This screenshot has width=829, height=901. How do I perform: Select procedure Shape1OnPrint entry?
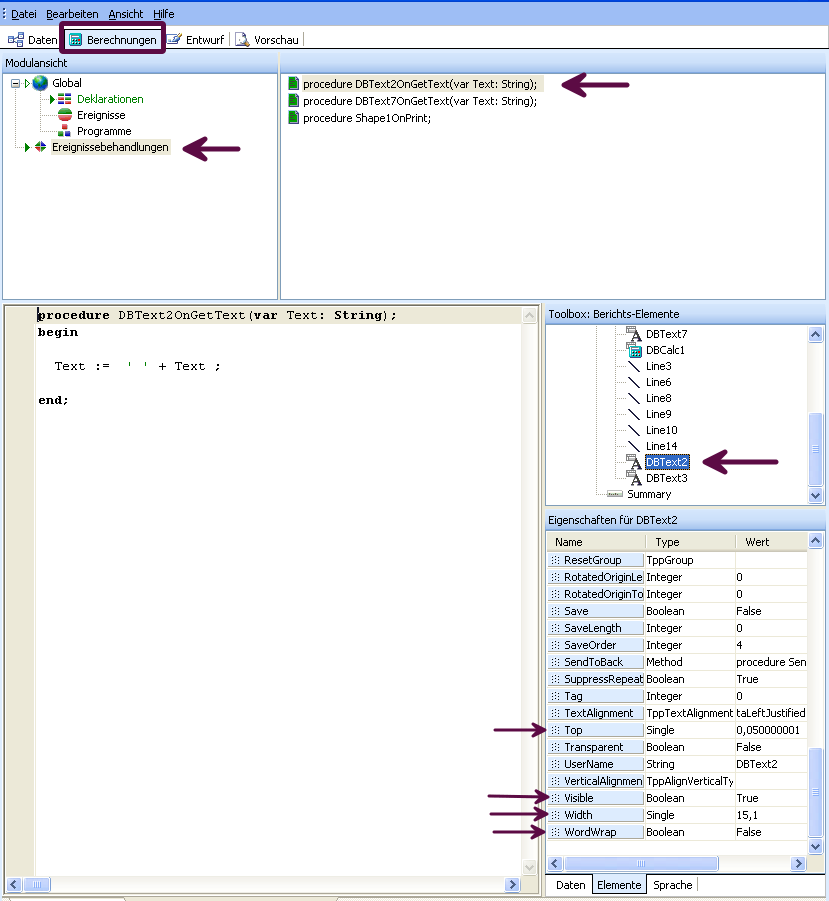pyautogui.click(x=367, y=118)
